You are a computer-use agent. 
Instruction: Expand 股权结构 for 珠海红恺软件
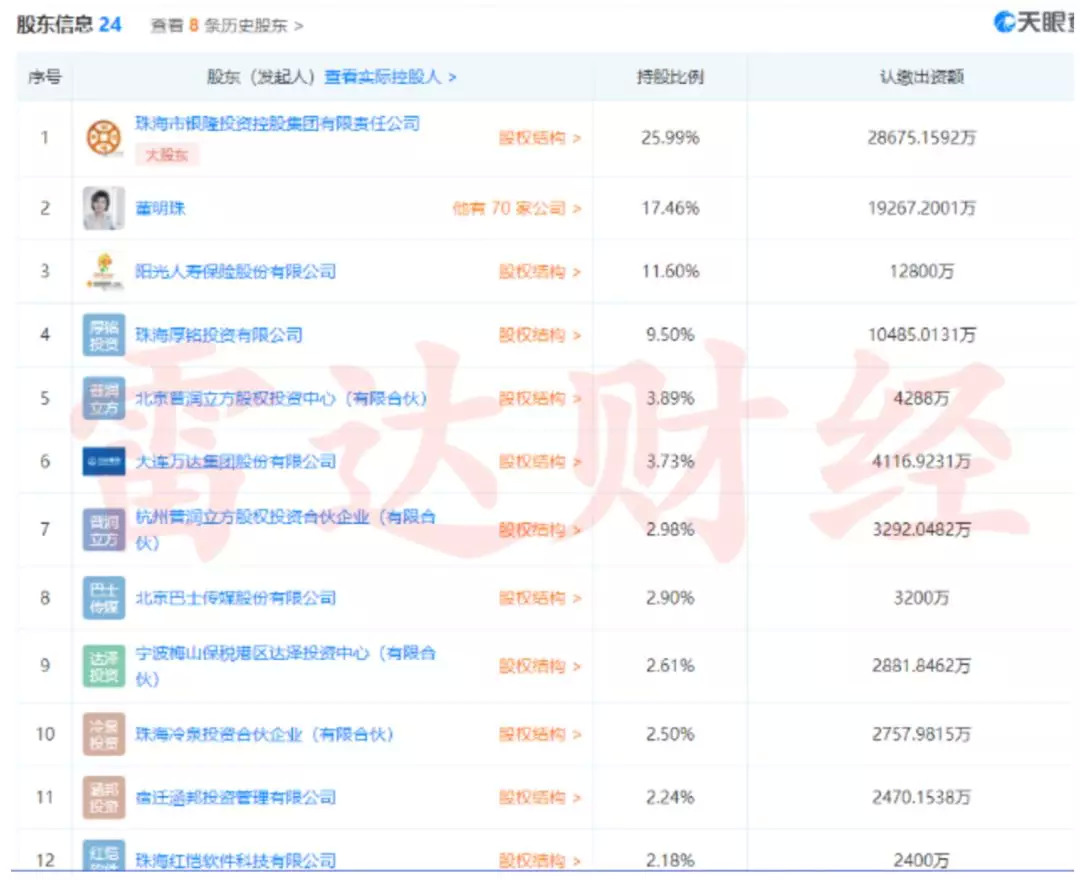[x=540, y=860]
